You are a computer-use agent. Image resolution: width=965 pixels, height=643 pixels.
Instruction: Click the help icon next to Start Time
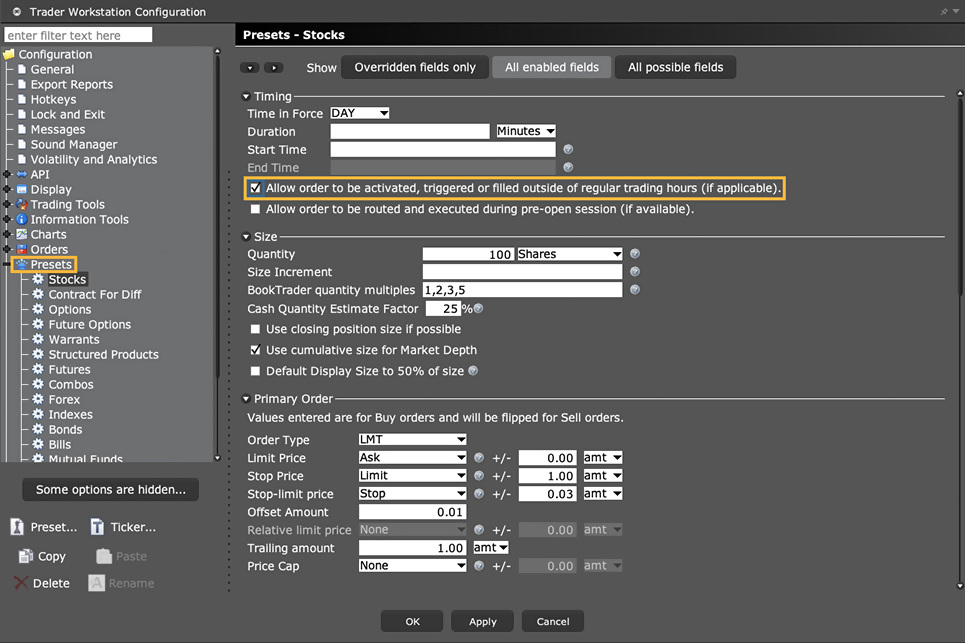click(x=568, y=149)
